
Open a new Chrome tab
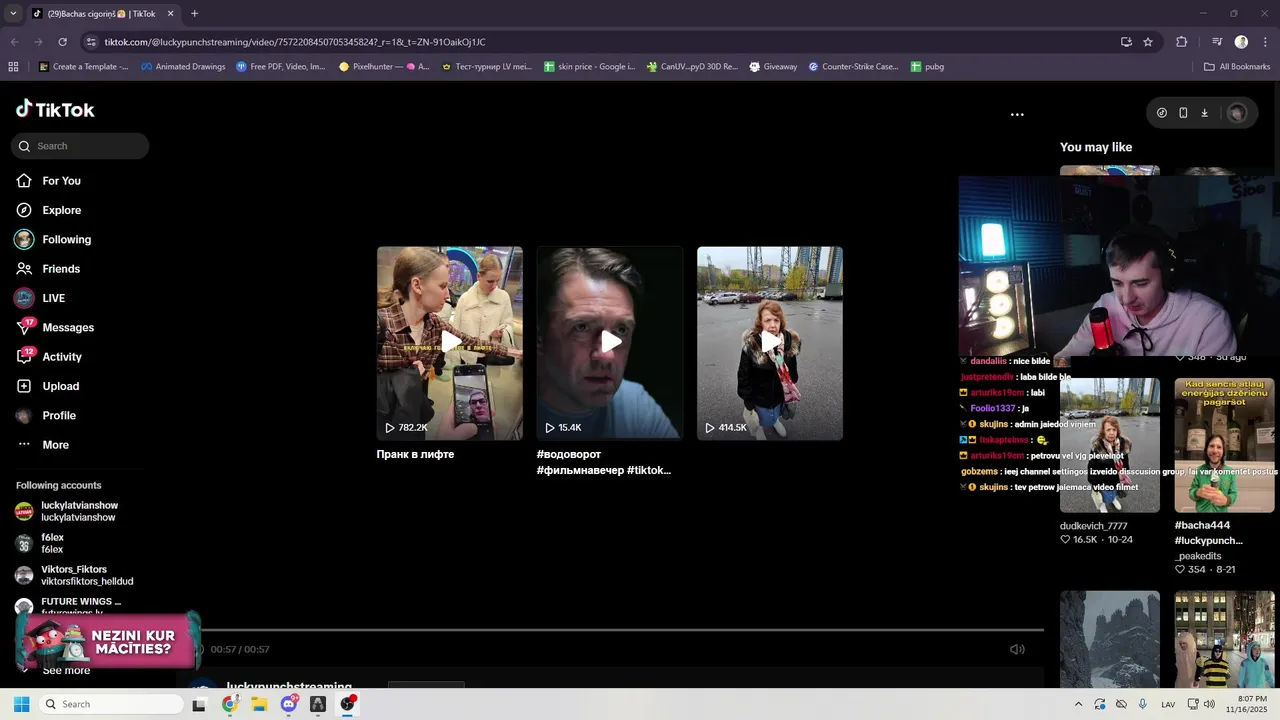pos(194,14)
